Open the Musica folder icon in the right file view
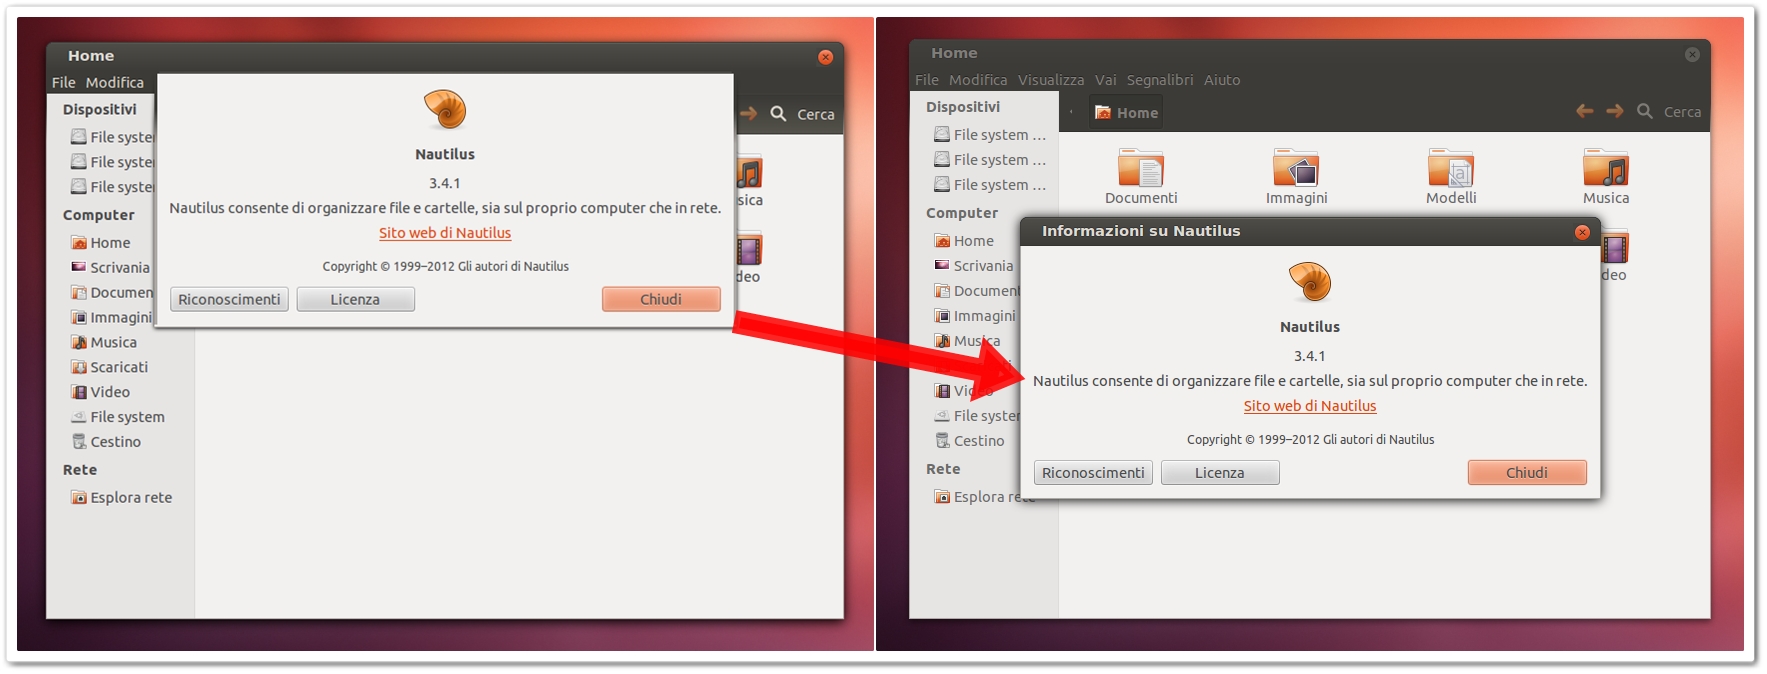 [1606, 168]
